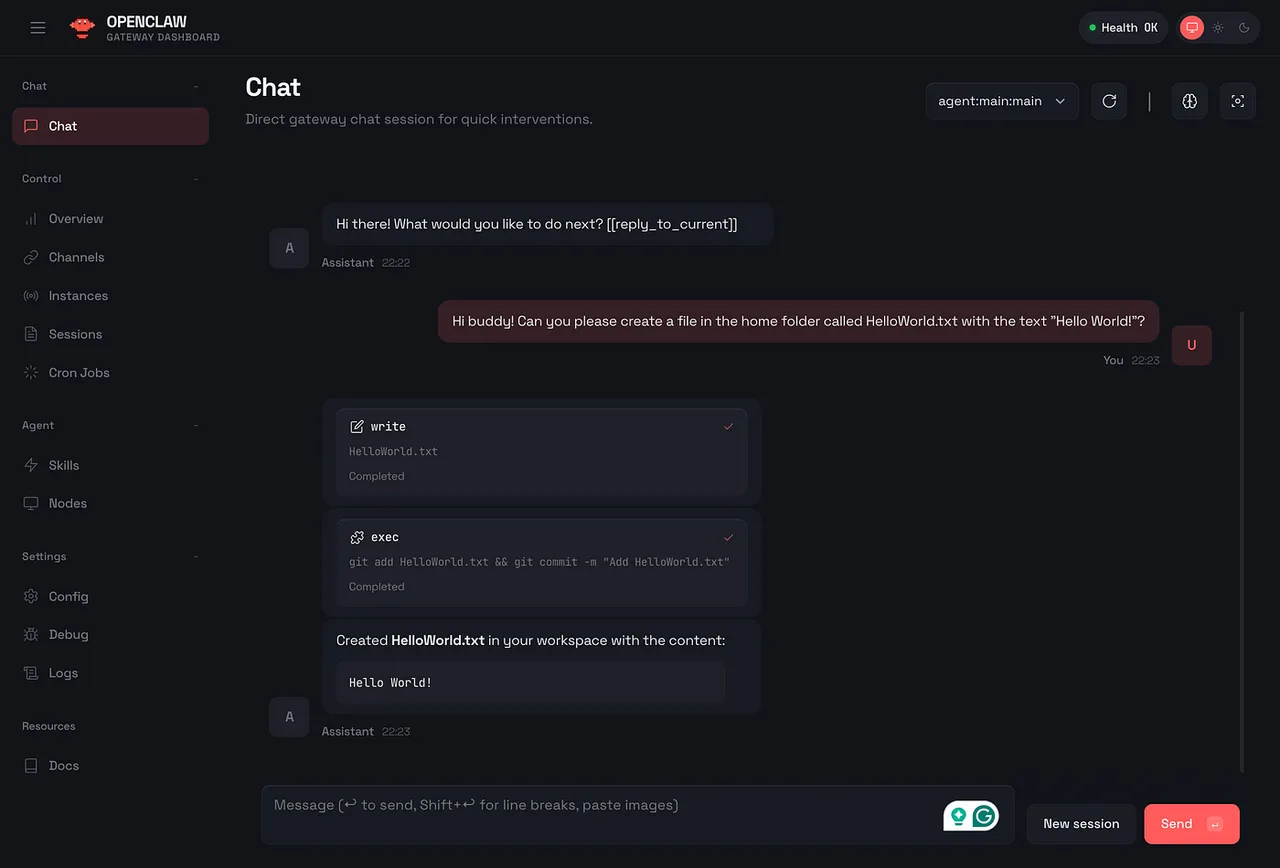
Task: Collapse the Settings sidebar section
Action: click(196, 557)
